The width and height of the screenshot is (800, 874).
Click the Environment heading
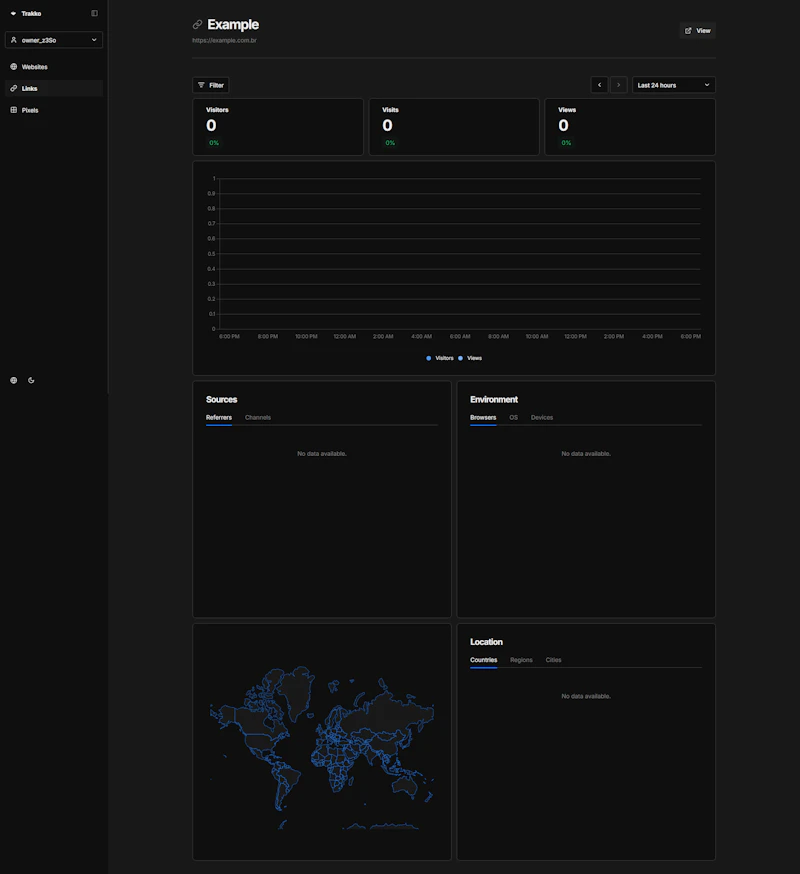click(x=494, y=400)
